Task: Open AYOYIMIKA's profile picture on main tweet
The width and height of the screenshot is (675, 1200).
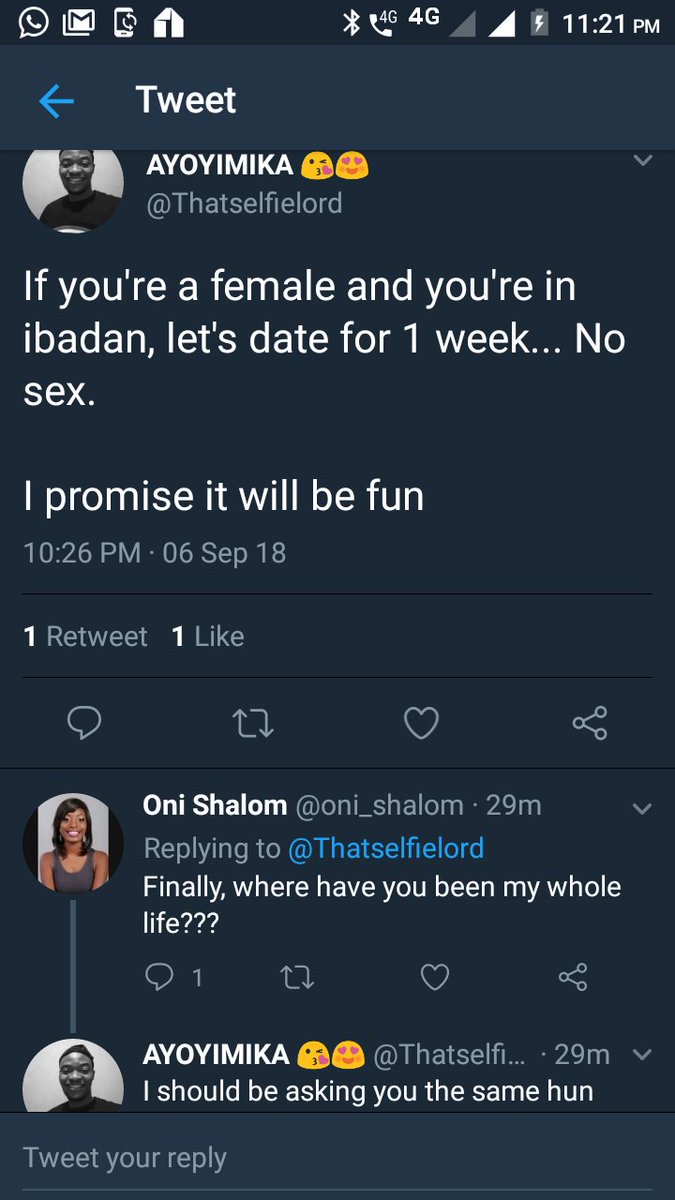Action: pos(73,188)
